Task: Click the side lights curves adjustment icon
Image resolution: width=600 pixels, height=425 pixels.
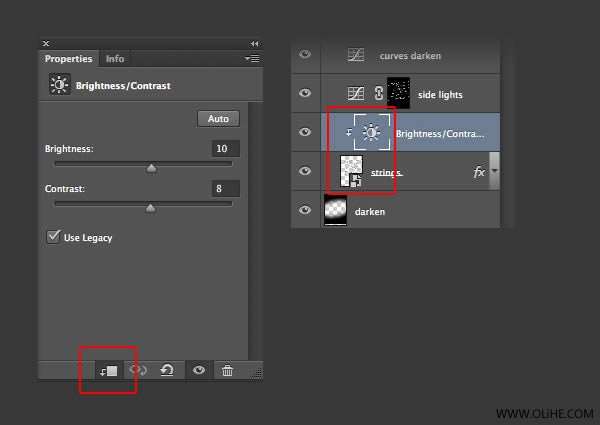Action: pos(354,93)
